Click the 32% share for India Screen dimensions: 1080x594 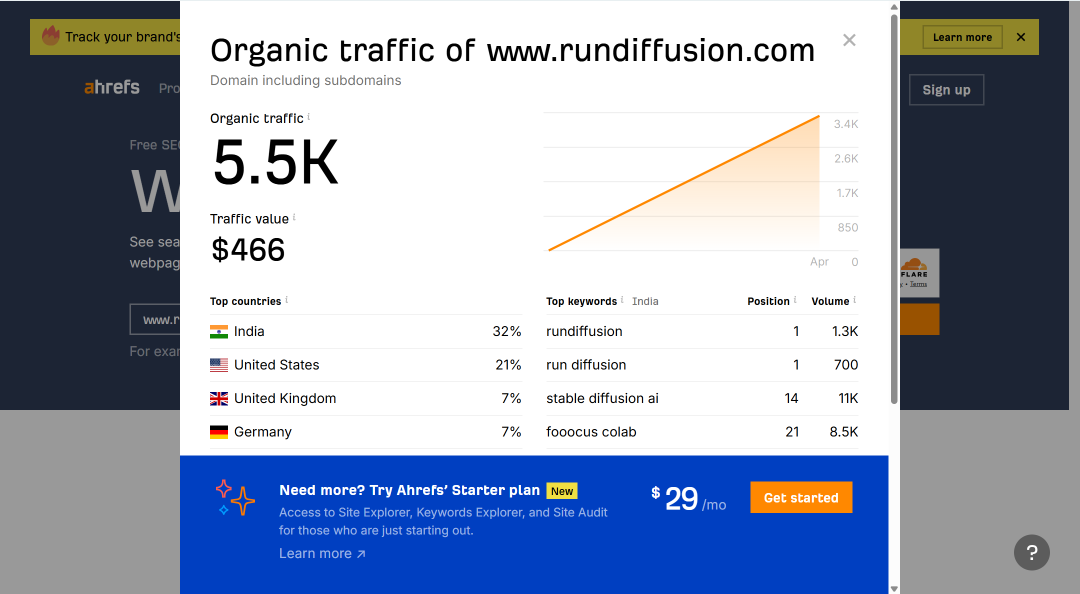pos(507,331)
